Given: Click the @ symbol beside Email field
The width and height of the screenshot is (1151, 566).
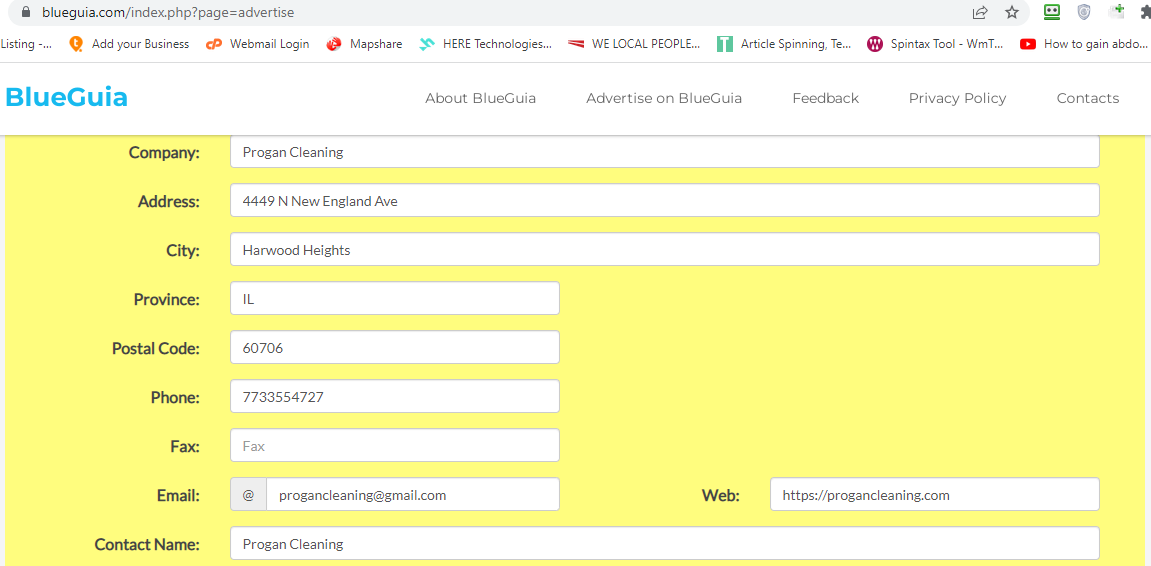Looking at the screenshot, I should click(x=248, y=495).
